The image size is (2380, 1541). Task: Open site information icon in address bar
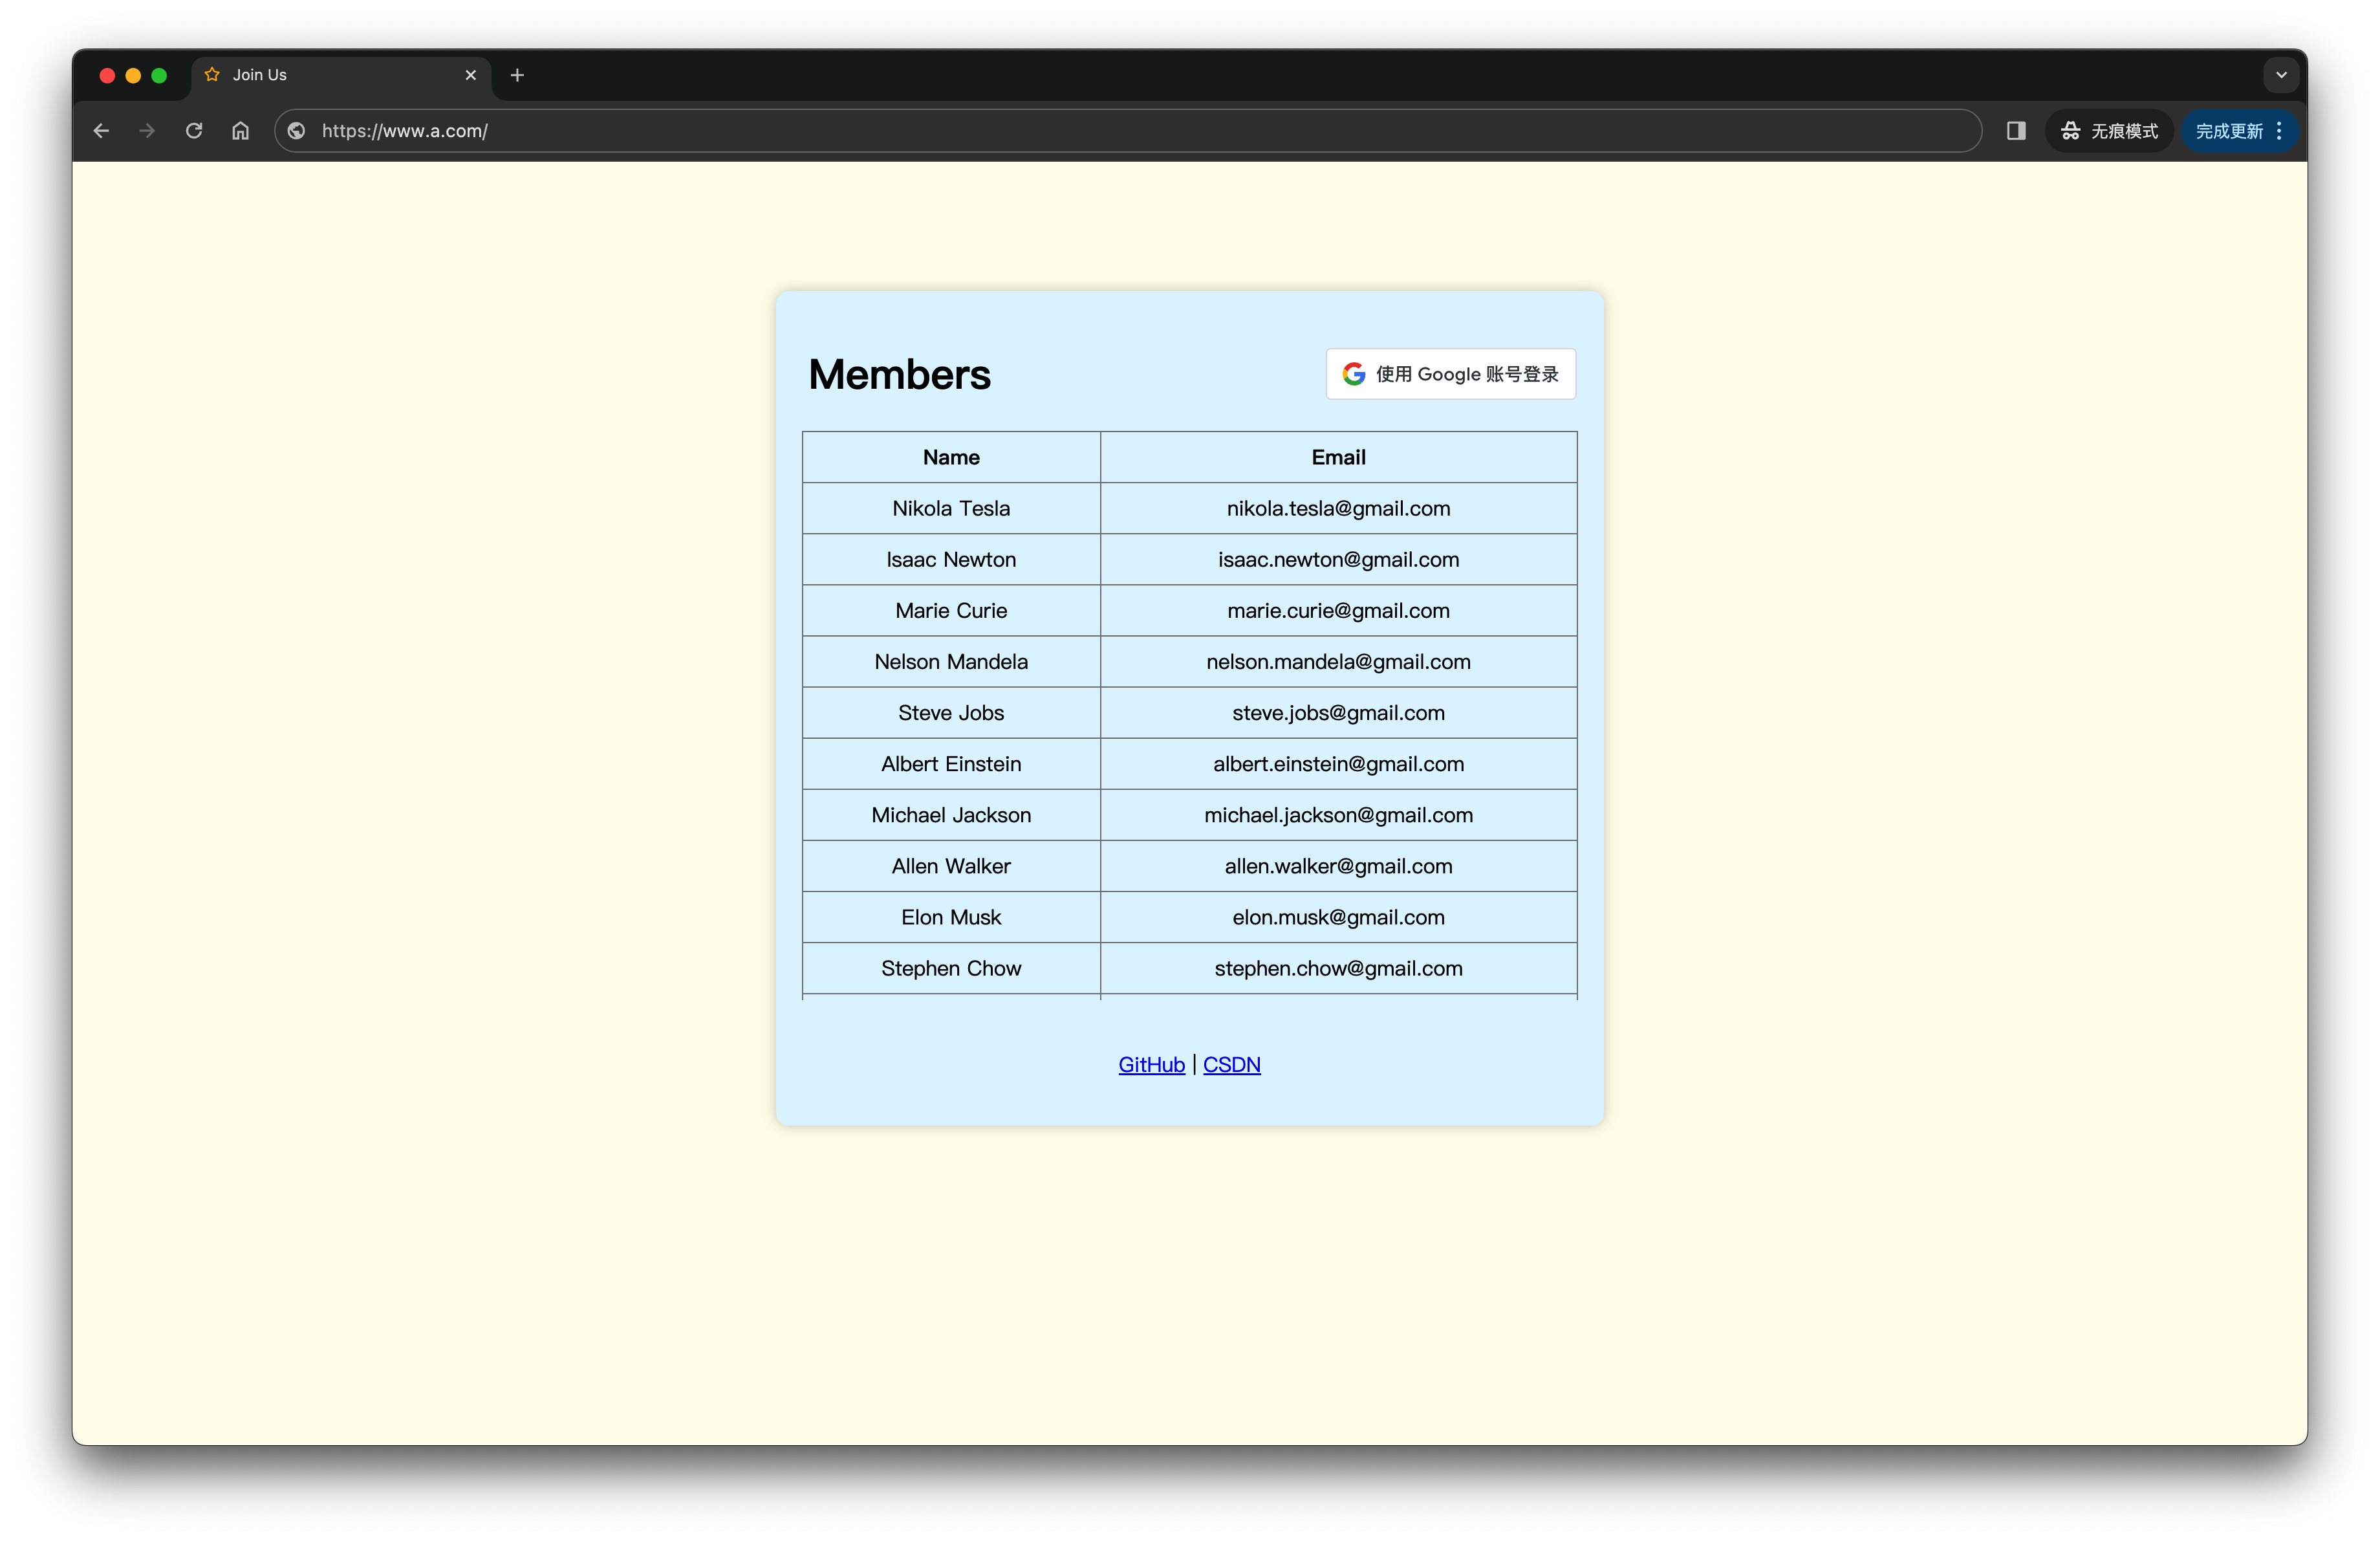tap(296, 131)
